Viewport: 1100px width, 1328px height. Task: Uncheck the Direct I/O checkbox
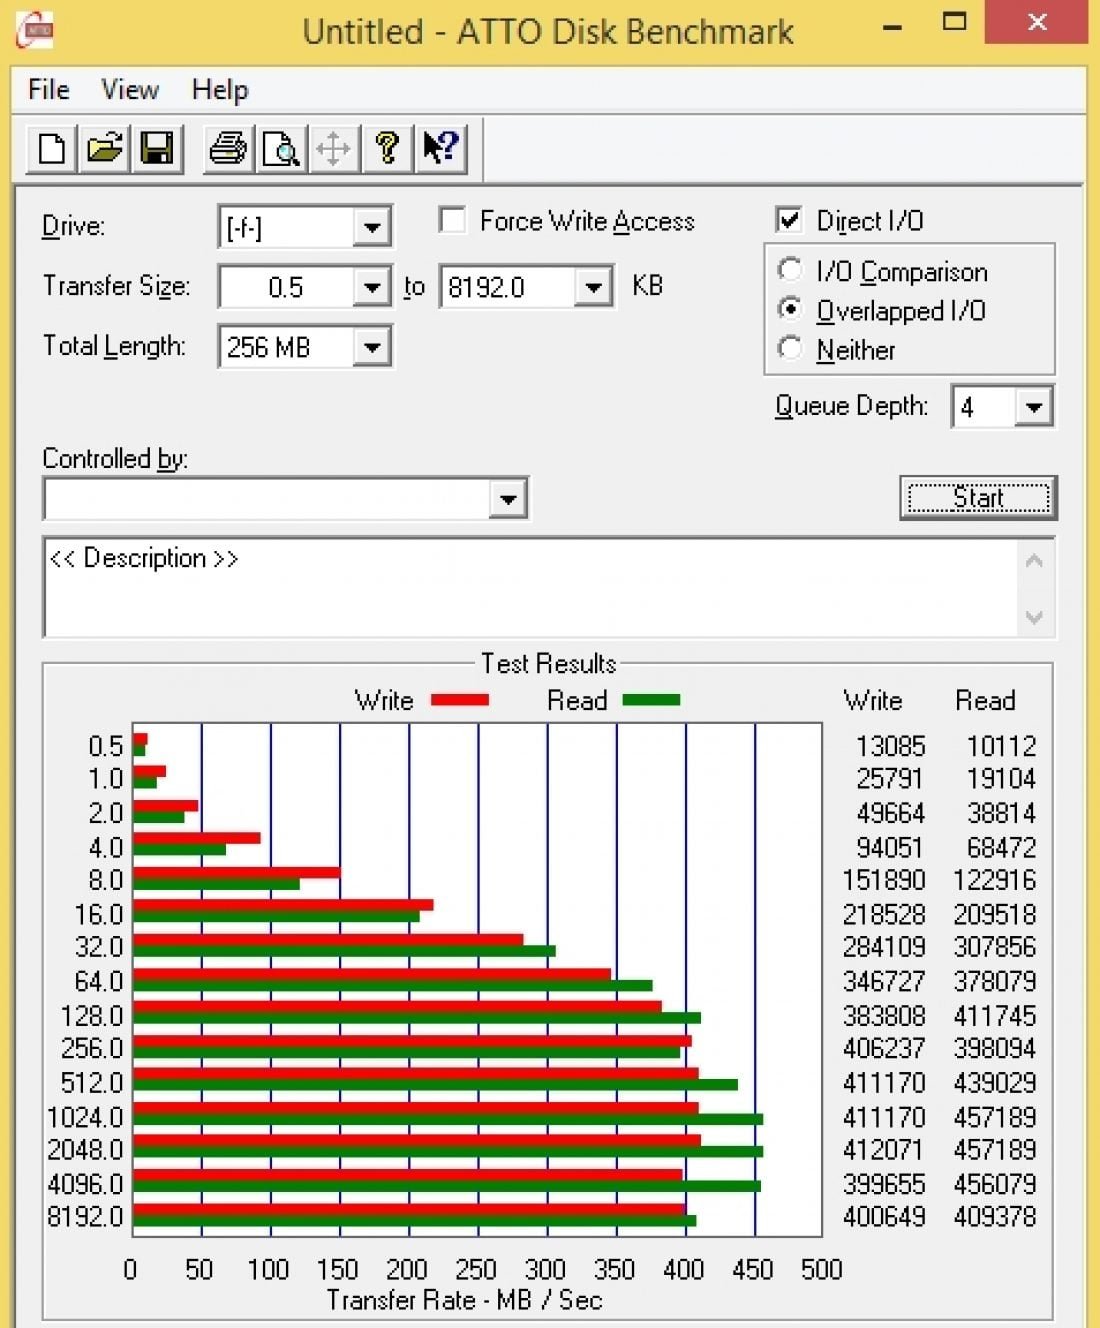click(789, 219)
